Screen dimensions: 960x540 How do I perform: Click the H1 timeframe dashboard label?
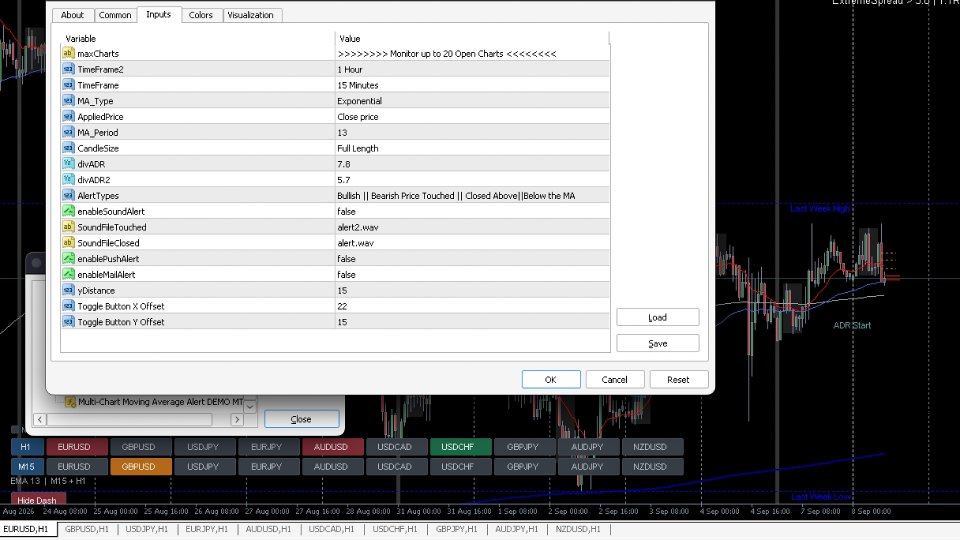26,447
